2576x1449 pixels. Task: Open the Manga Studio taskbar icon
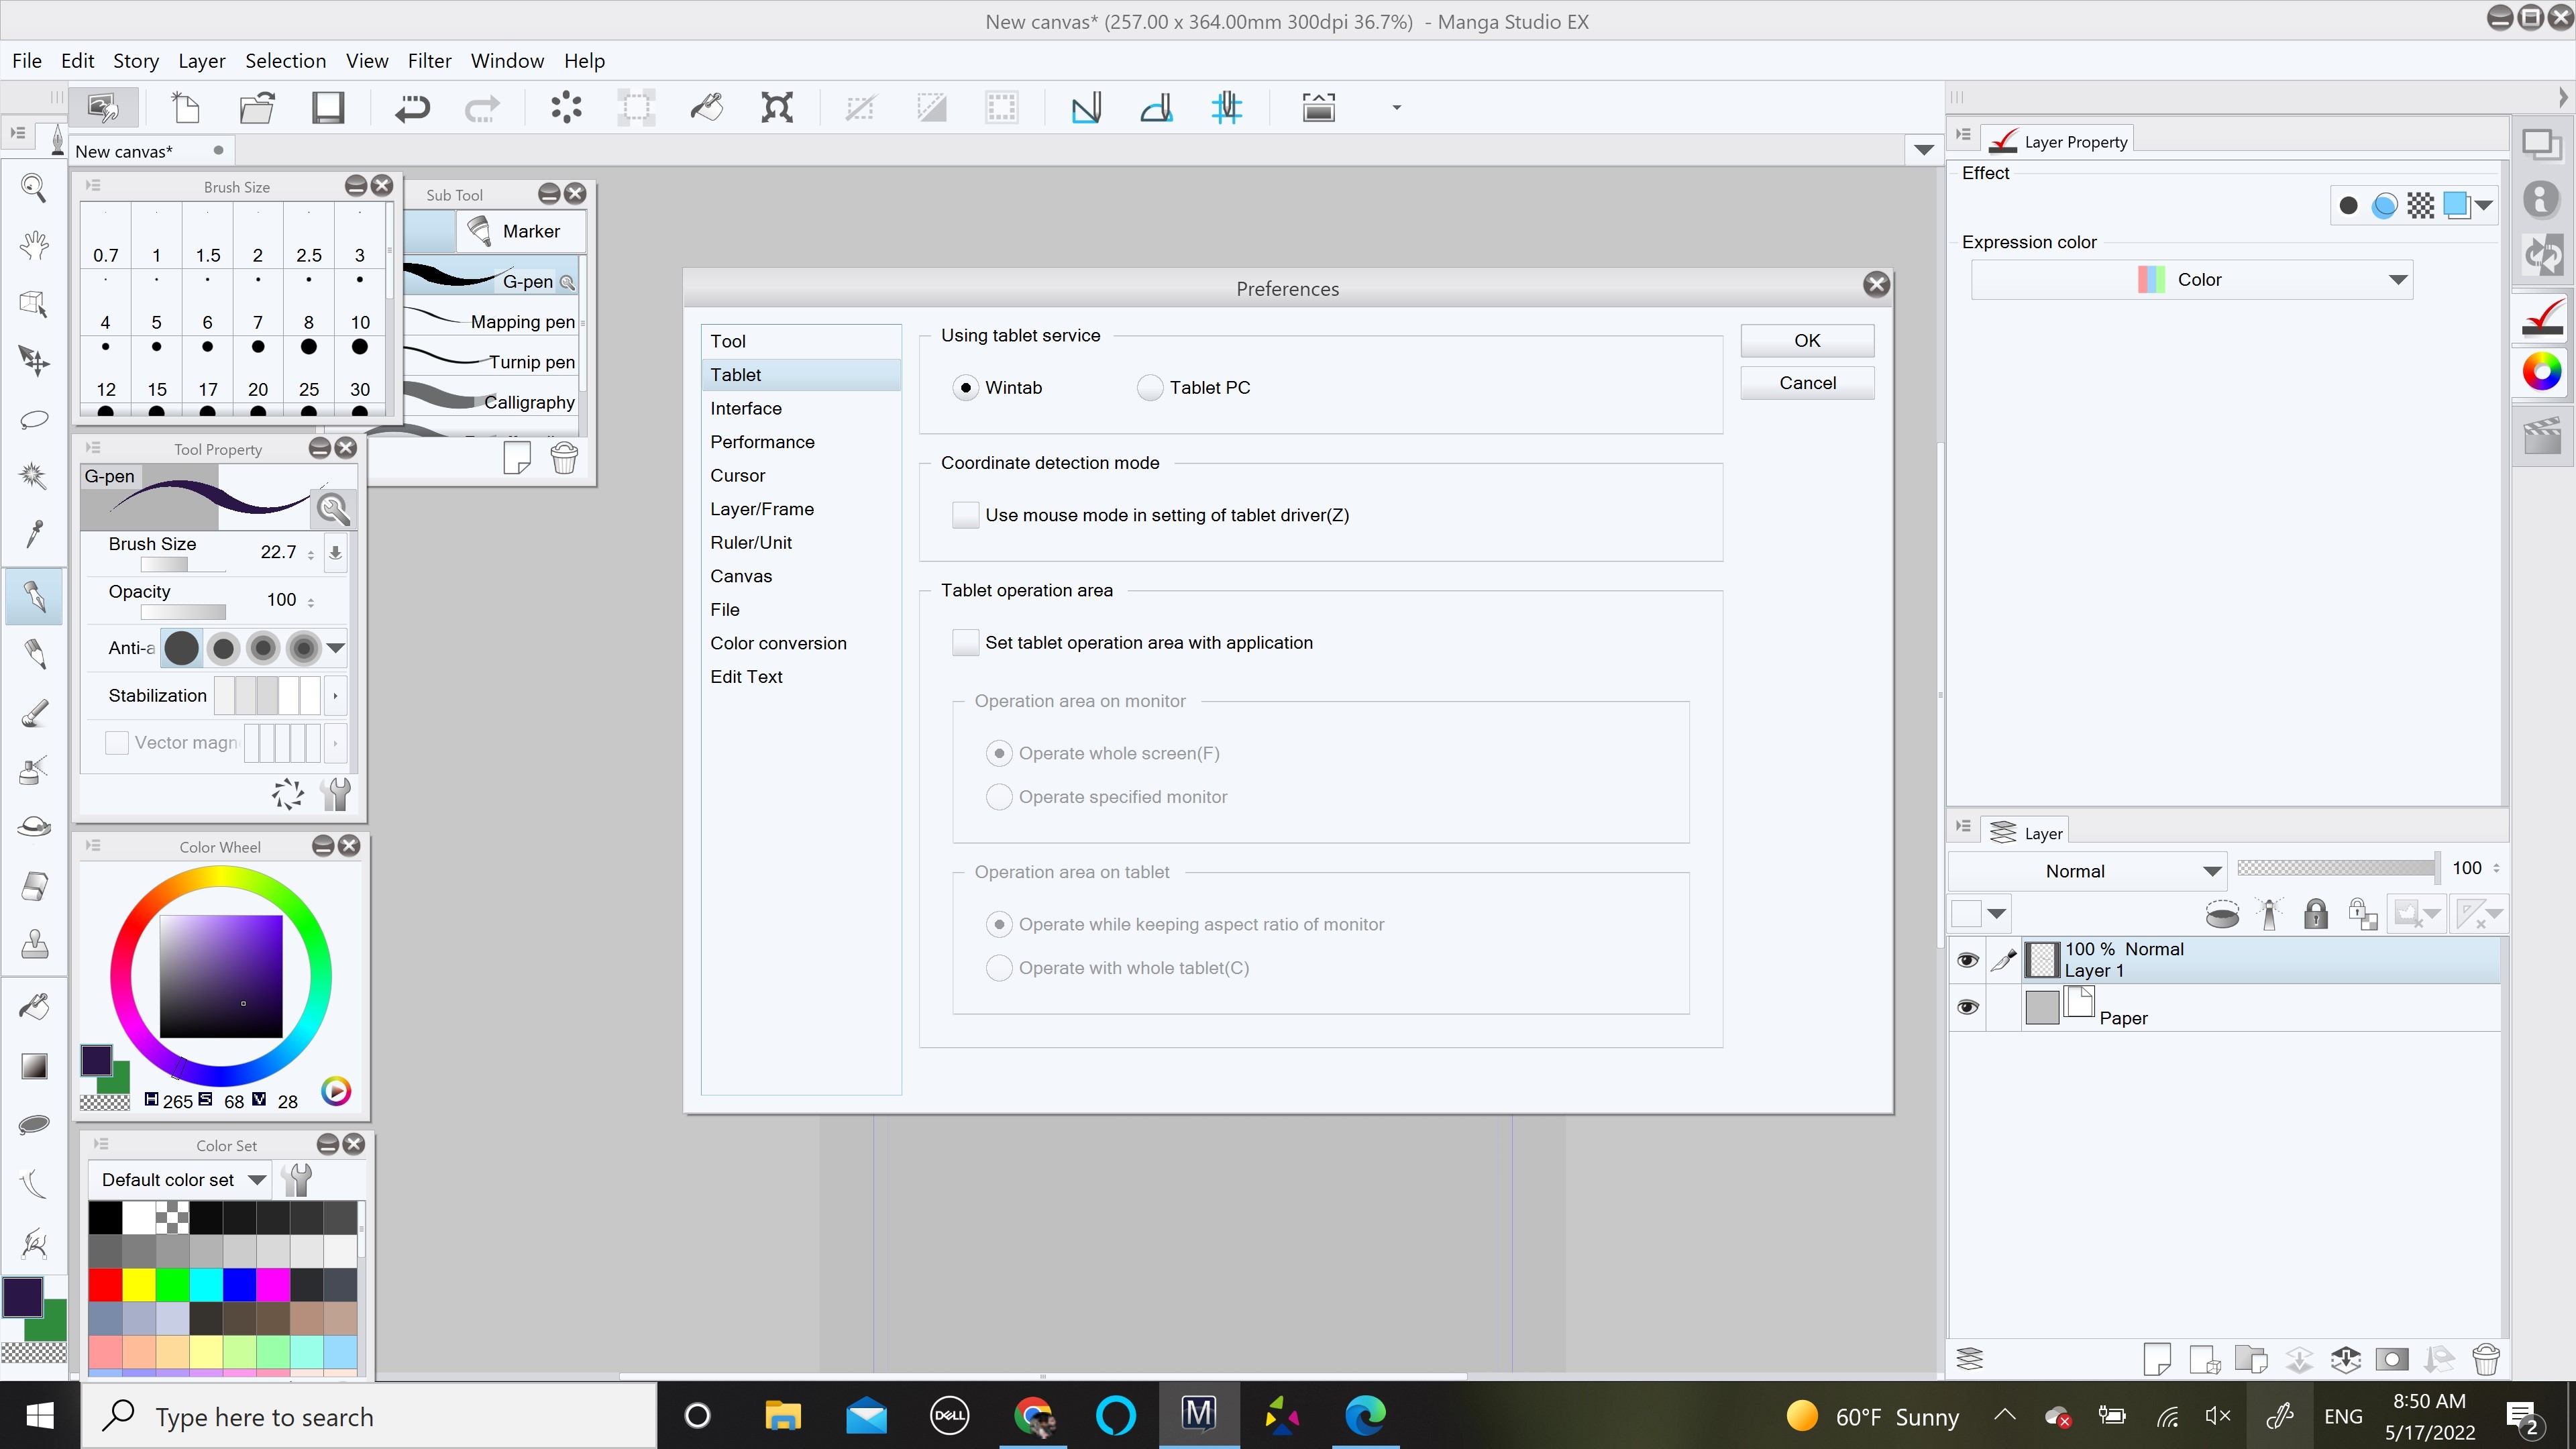[x=1198, y=1415]
